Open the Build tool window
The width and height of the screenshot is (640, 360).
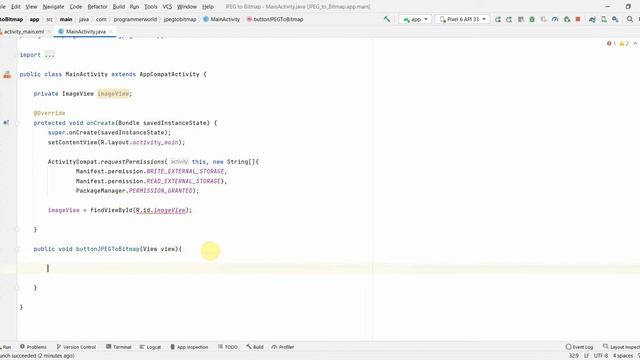point(255,347)
